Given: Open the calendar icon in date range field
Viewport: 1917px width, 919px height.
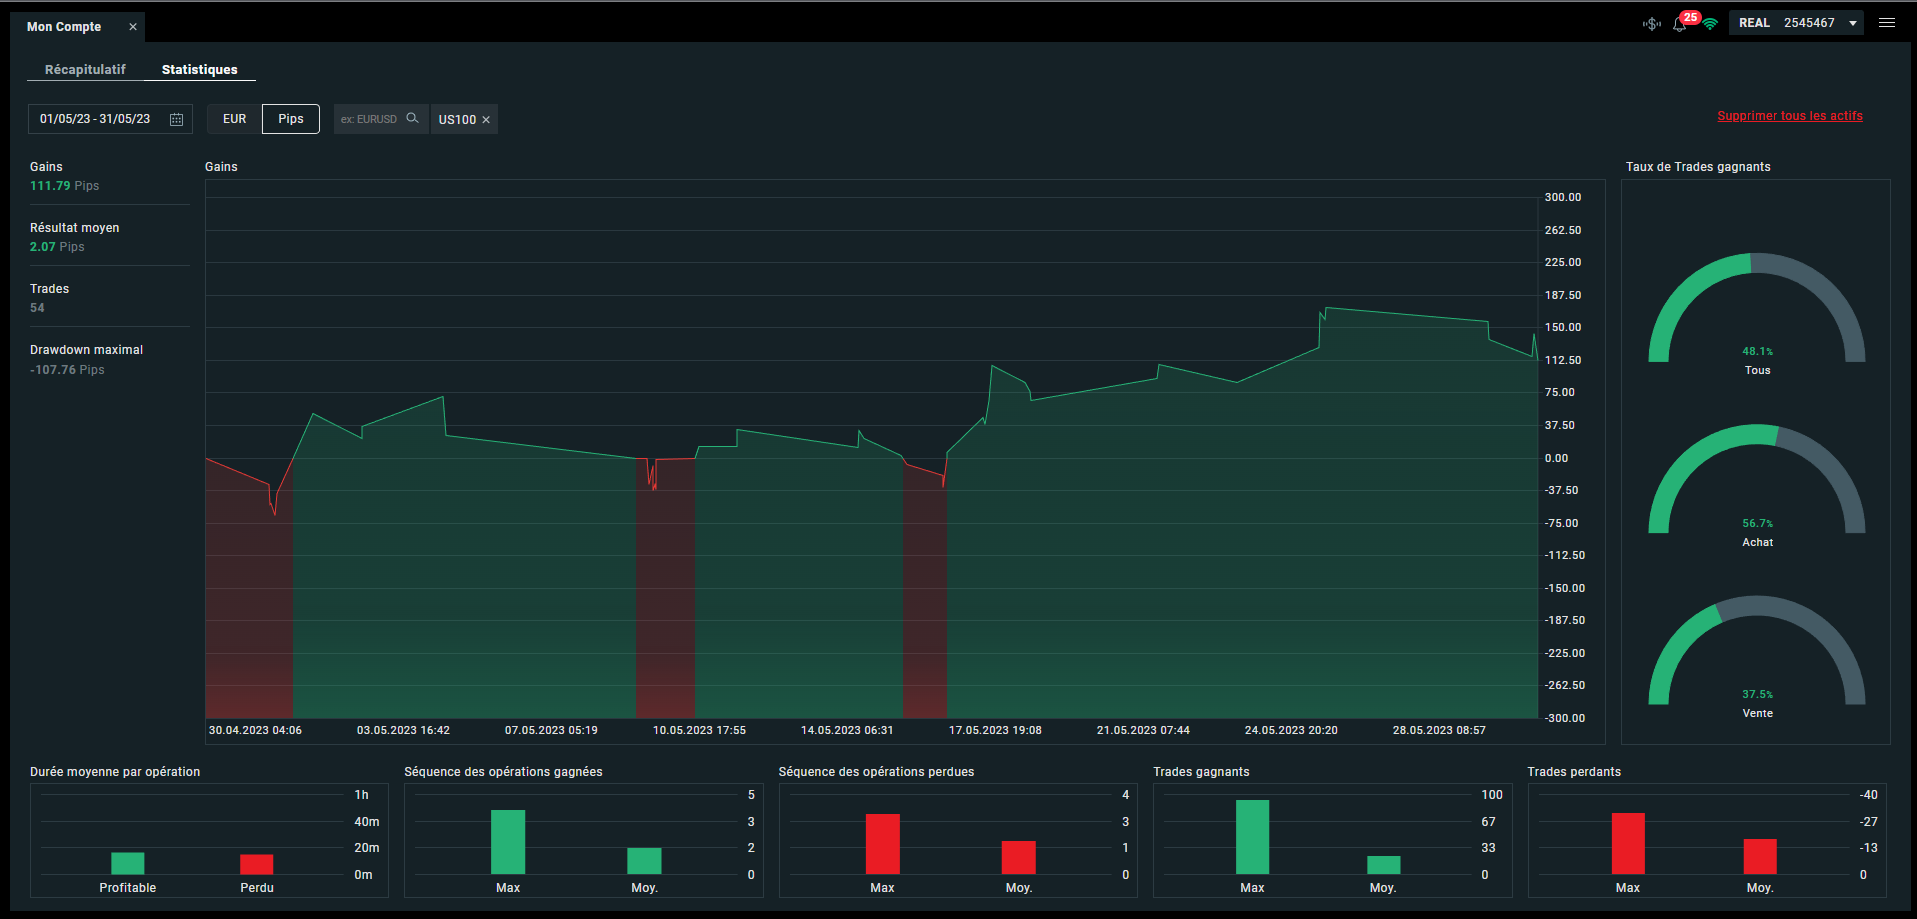Looking at the screenshot, I should click(176, 119).
